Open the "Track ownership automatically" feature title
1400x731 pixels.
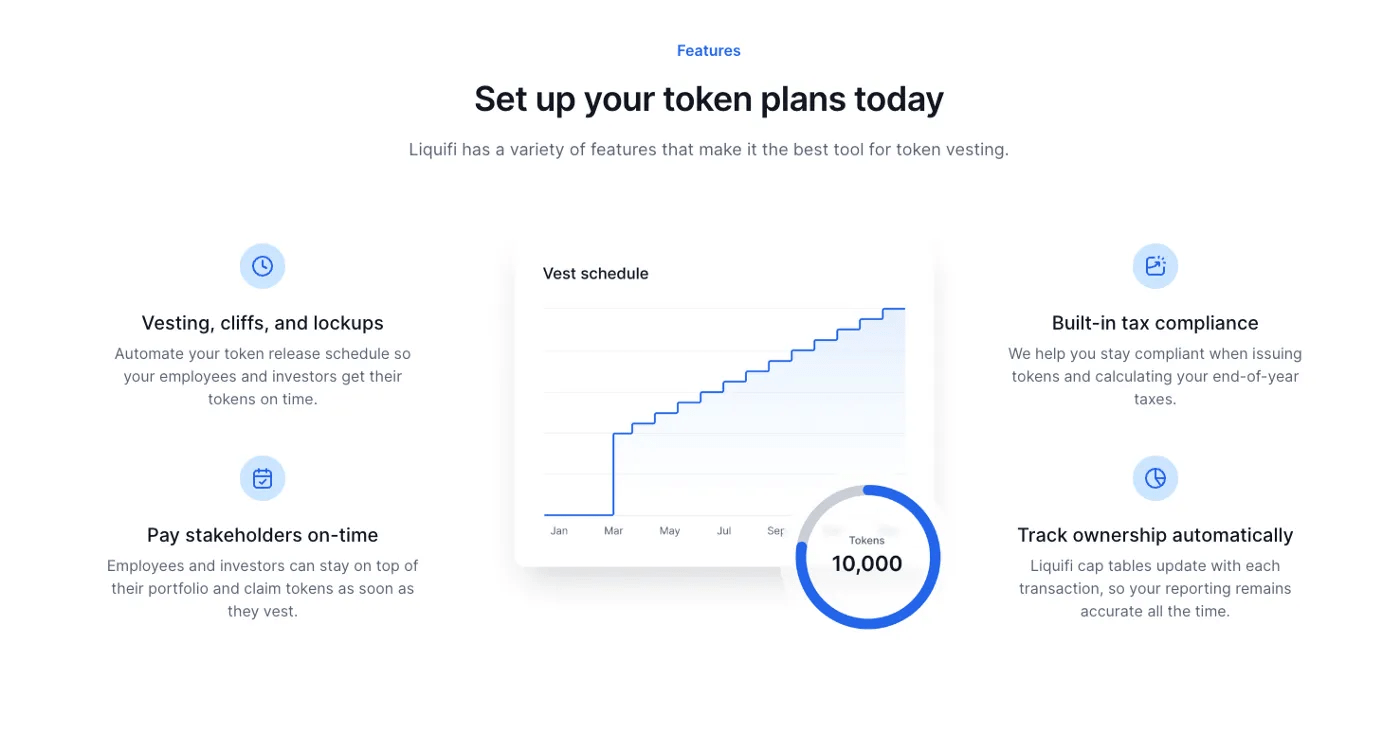click(1155, 535)
